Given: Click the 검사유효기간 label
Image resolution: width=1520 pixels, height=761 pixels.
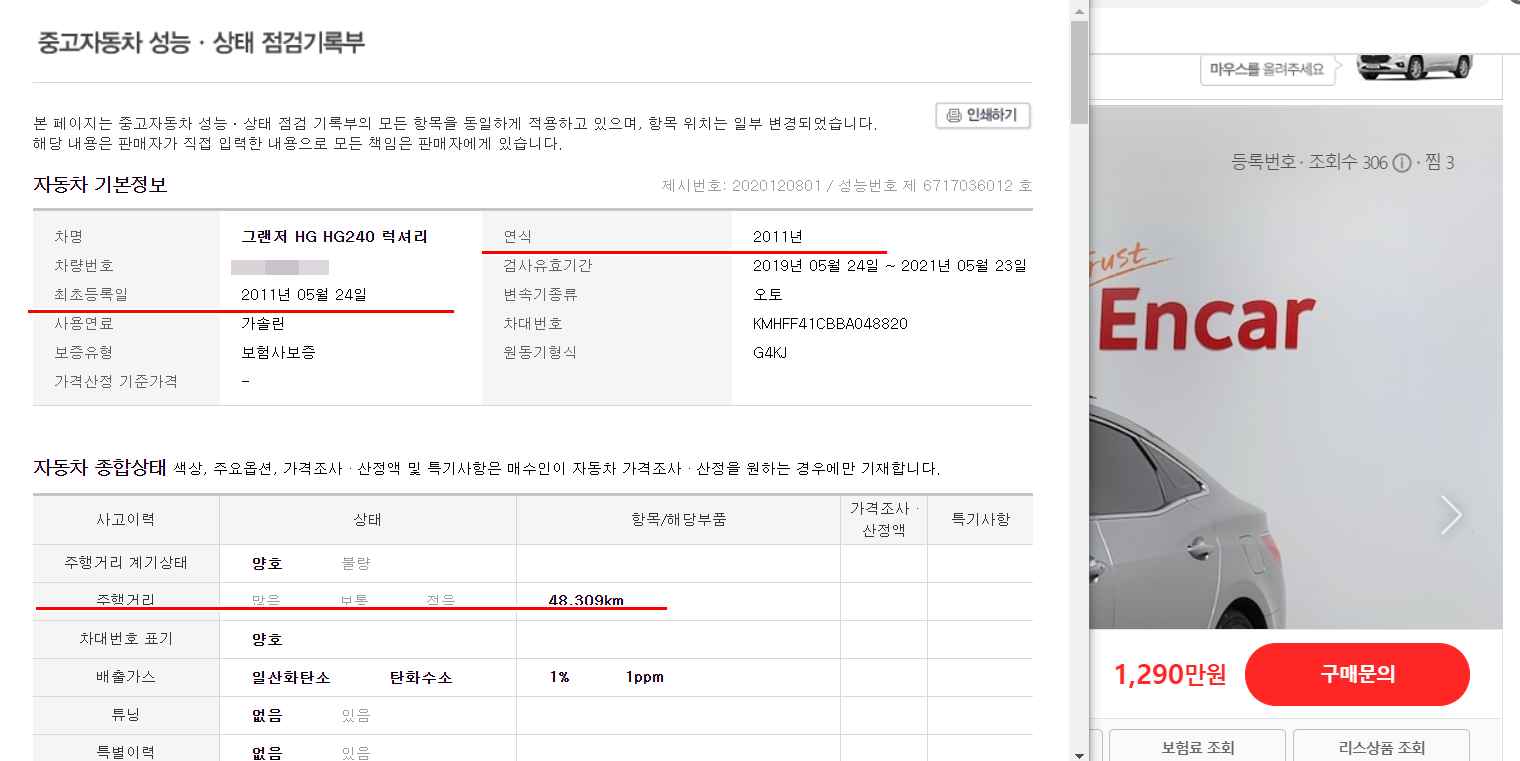Looking at the screenshot, I should click(548, 266).
